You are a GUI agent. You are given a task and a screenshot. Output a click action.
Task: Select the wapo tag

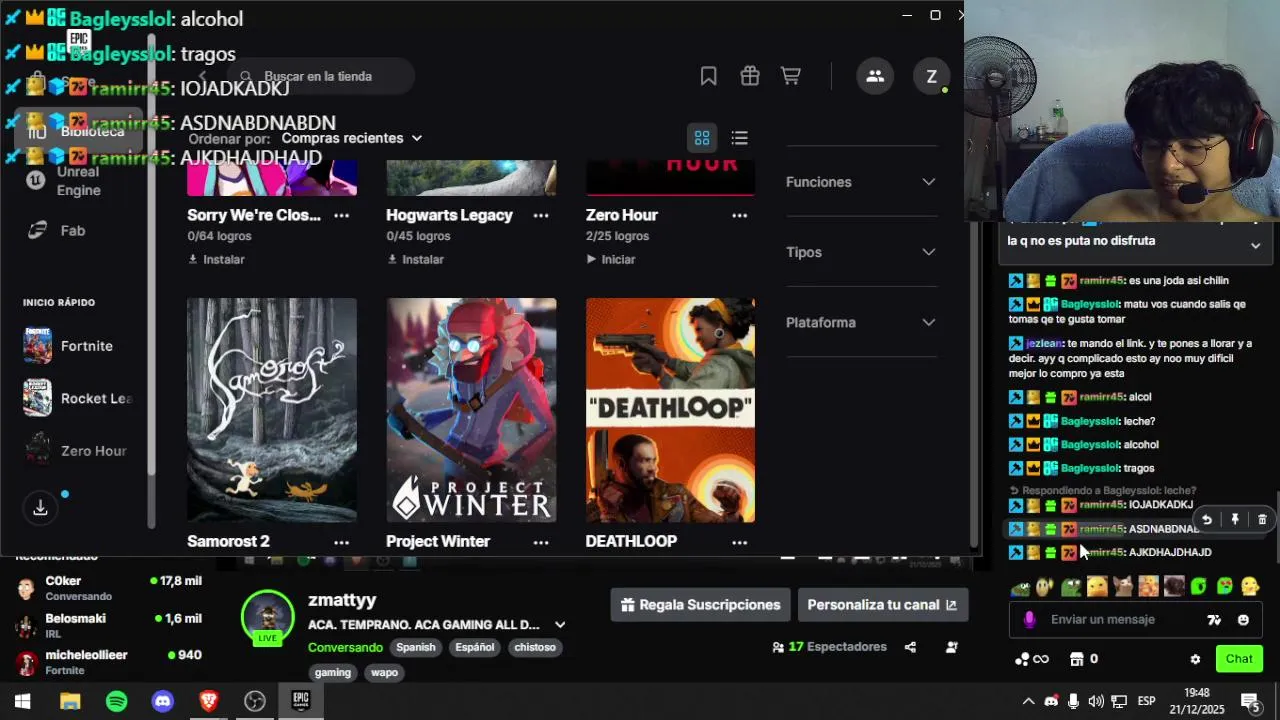(x=385, y=672)
